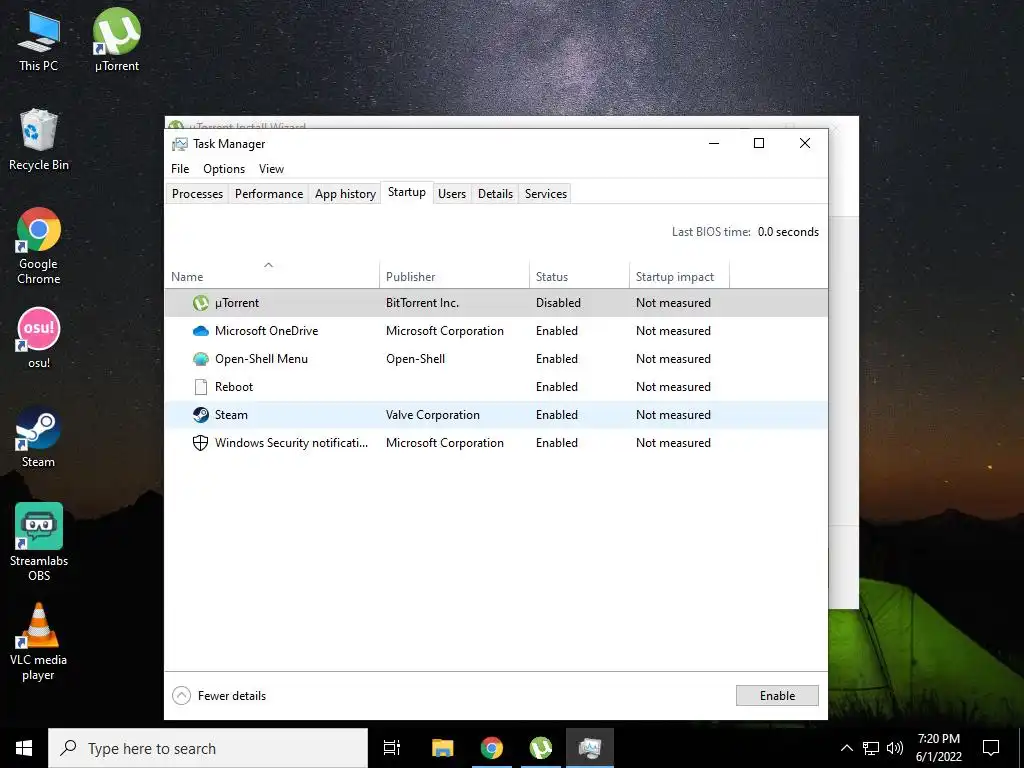The height and width of the screenshot is (768, 1024).
Task: Open File Explorer from the taskbar
Action: 442,748
